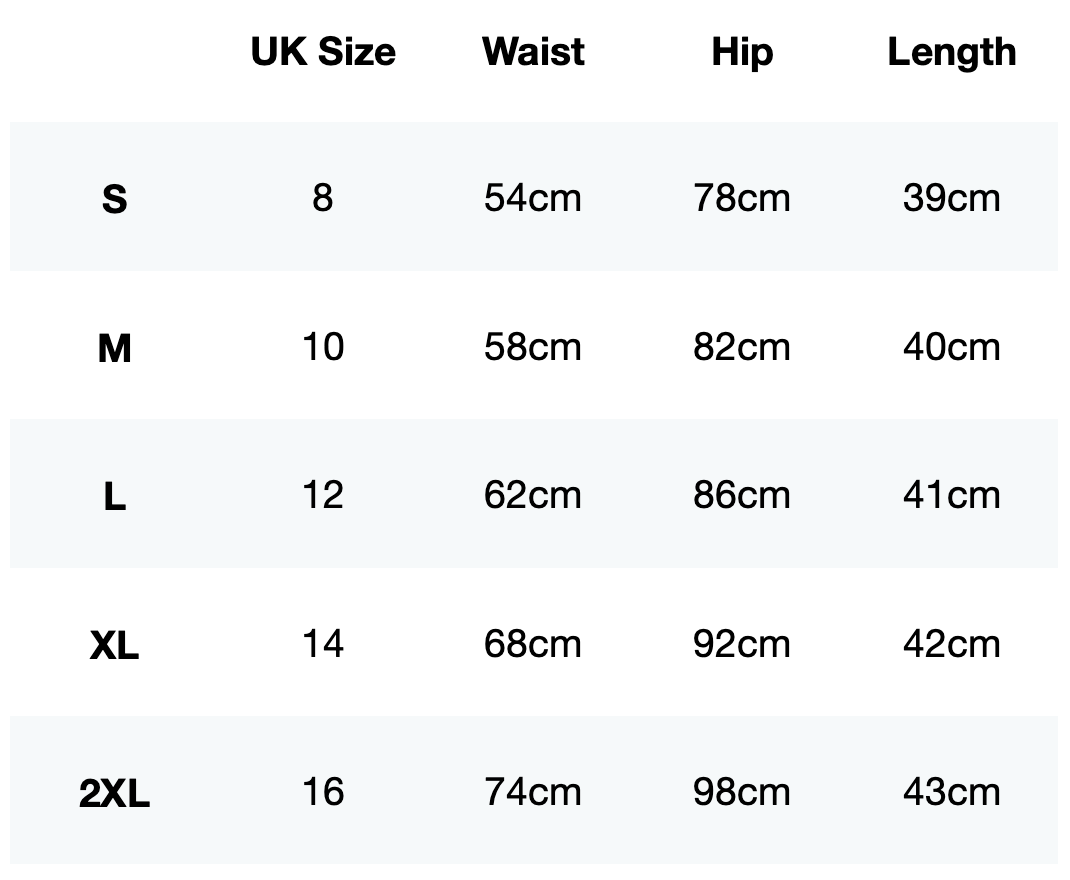The image size is (1070, 880).
Task: Select the L size row label
Action: (x=115, y=497)
